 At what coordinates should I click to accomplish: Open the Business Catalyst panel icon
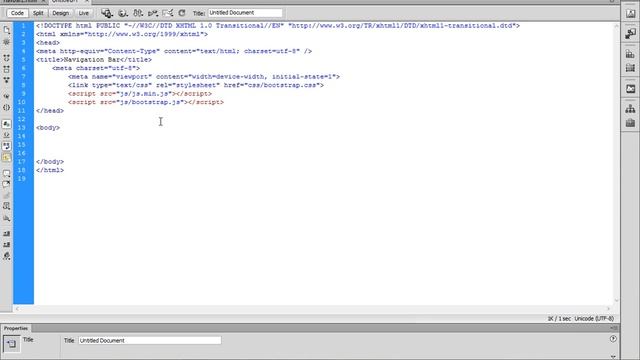click(x=630, y=89)
